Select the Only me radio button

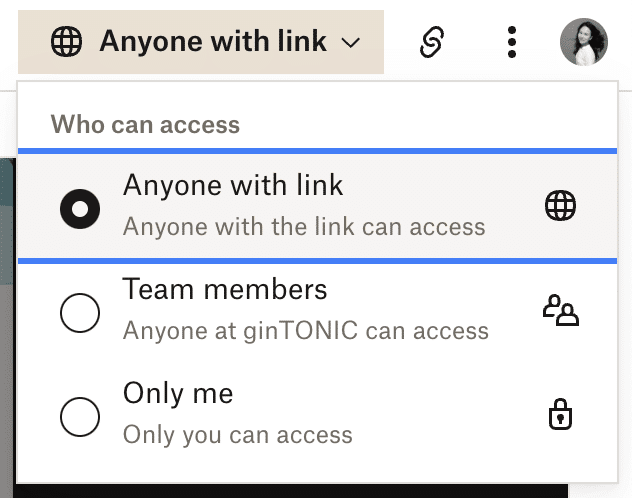pos(80,417)
